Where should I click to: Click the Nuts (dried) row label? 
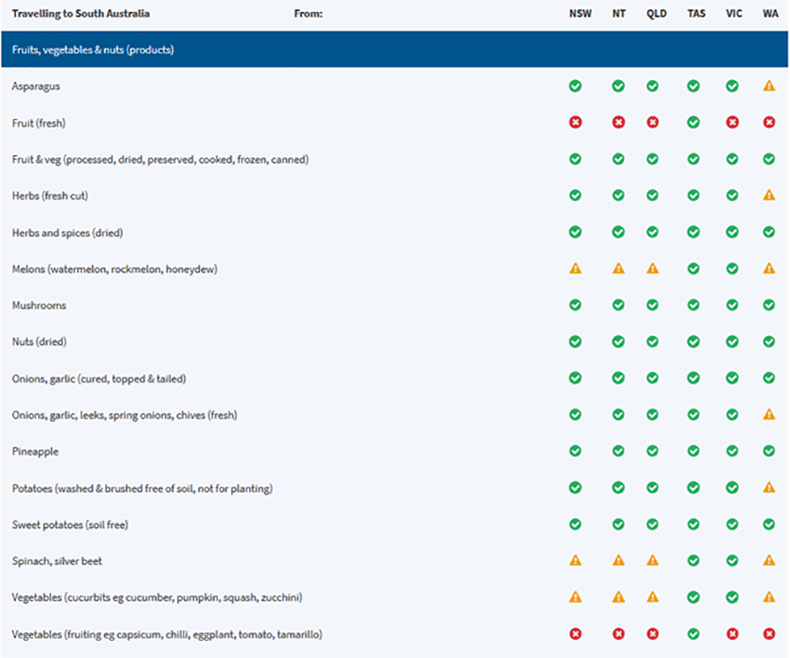[x=39, y=342]
